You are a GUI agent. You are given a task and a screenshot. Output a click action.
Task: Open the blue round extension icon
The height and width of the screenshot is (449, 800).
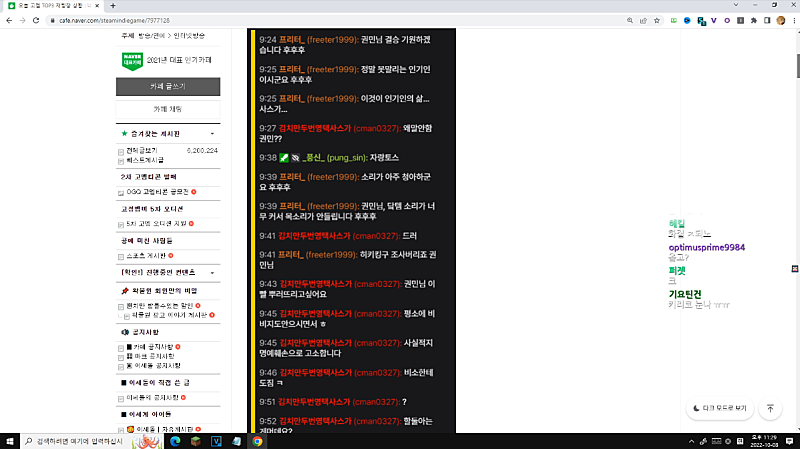(x=687, y=20)
